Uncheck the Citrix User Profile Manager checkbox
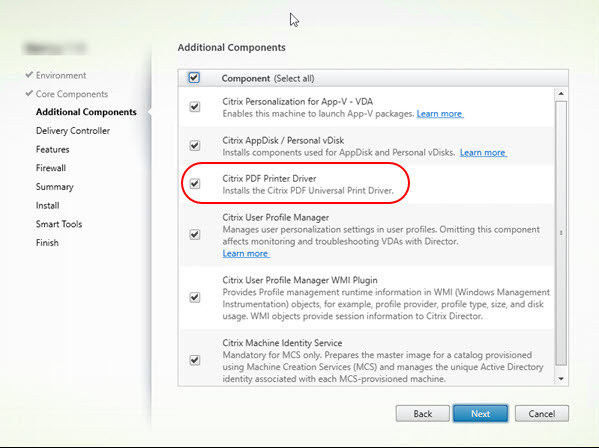 click(x=195, y=234)
